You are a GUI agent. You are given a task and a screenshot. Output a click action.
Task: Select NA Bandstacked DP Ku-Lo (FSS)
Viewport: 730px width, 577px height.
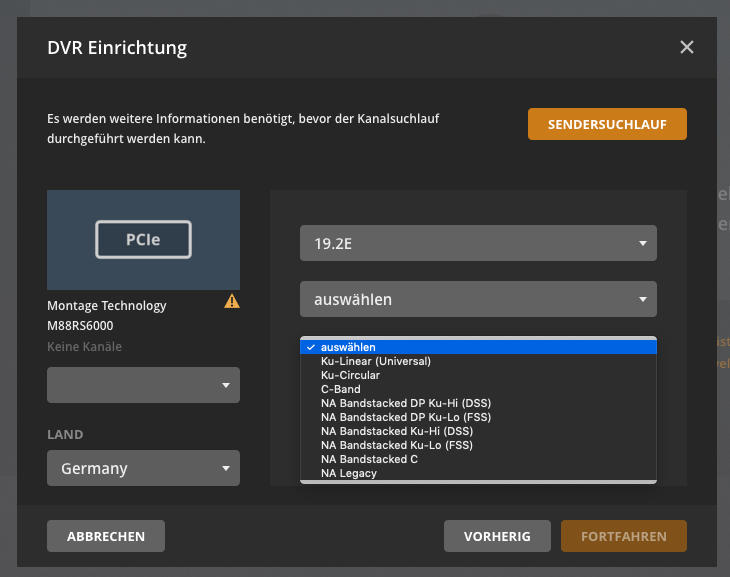point(478,417)
